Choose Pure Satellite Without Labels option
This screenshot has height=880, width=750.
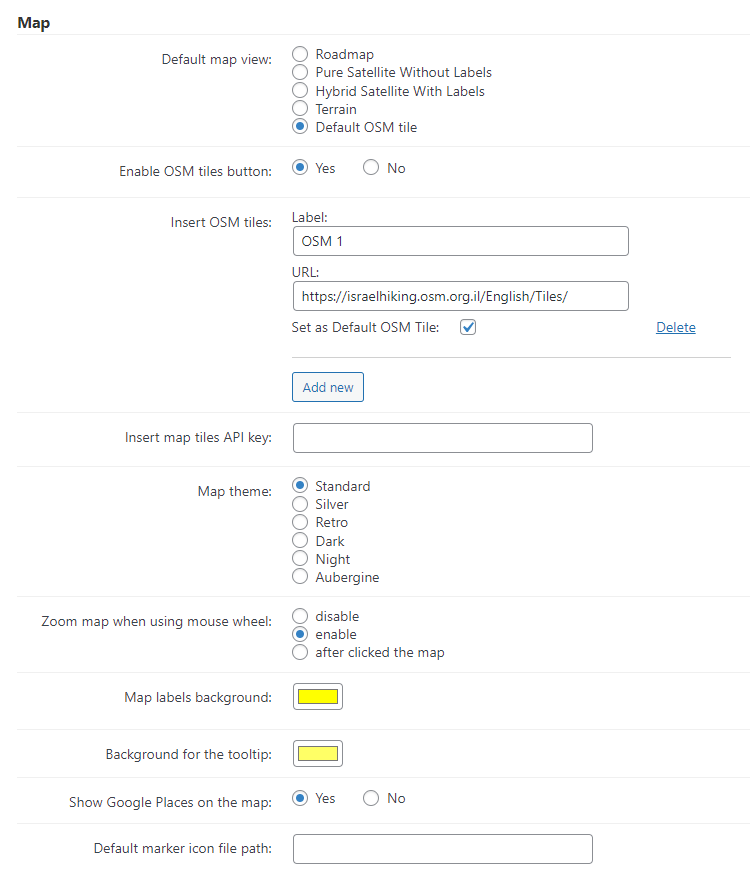coord(300,72)
